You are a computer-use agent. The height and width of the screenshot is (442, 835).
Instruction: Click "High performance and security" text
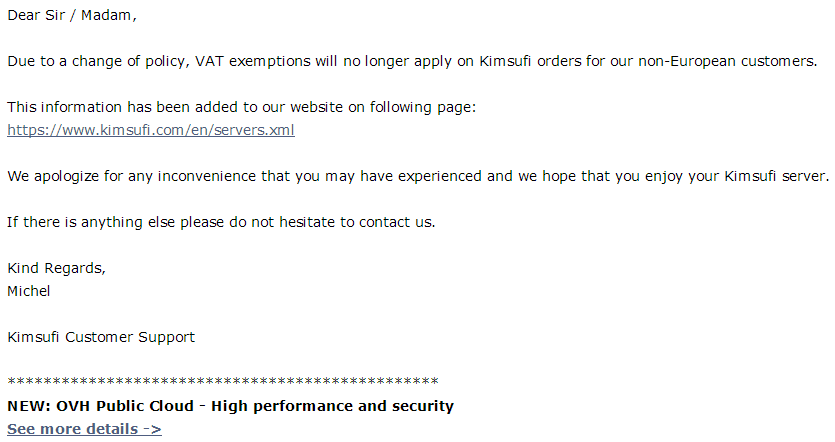332,406
